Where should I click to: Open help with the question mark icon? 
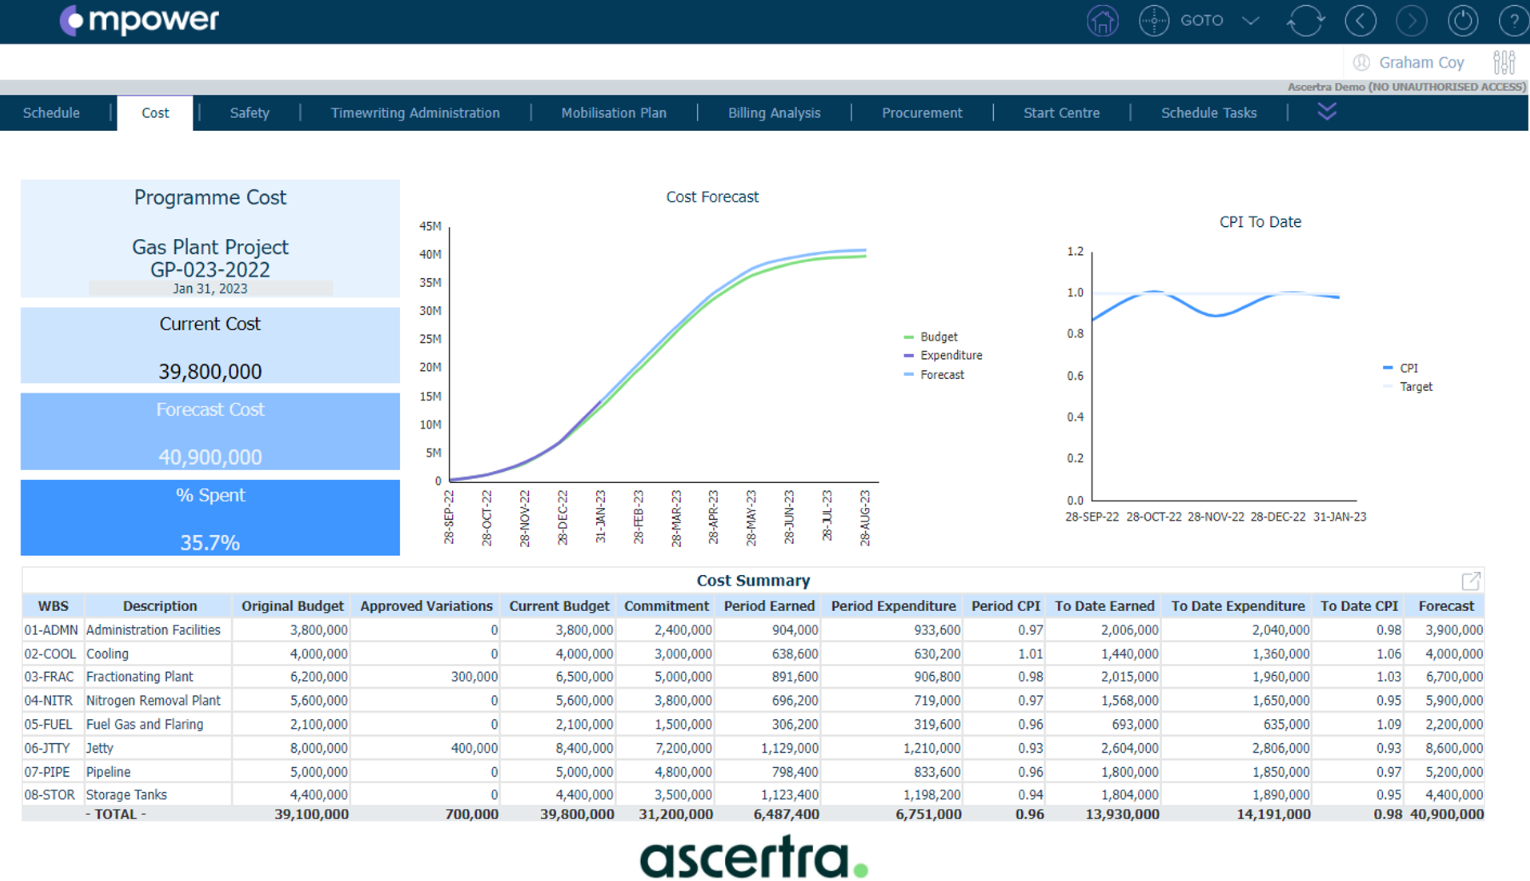click(1513, 21)
